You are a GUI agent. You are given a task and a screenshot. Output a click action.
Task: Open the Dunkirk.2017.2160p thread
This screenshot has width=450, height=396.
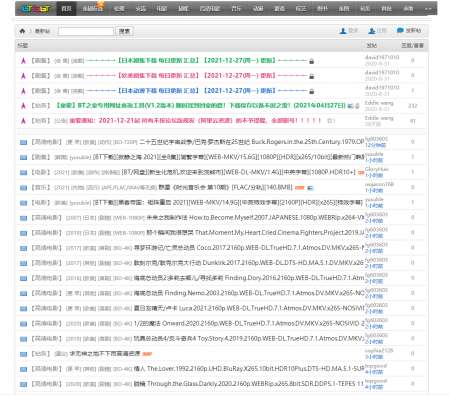click(249, 263)
